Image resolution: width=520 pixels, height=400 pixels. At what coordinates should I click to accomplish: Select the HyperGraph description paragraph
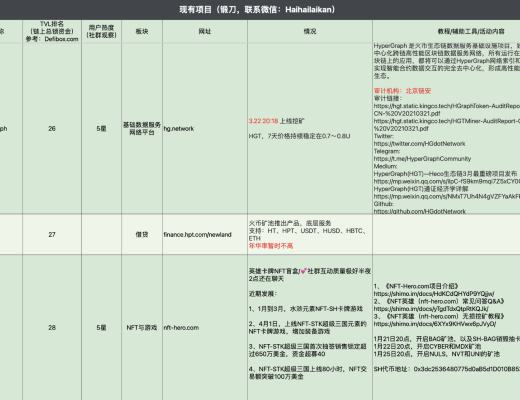pyautogui.click(x=447, y=61)
